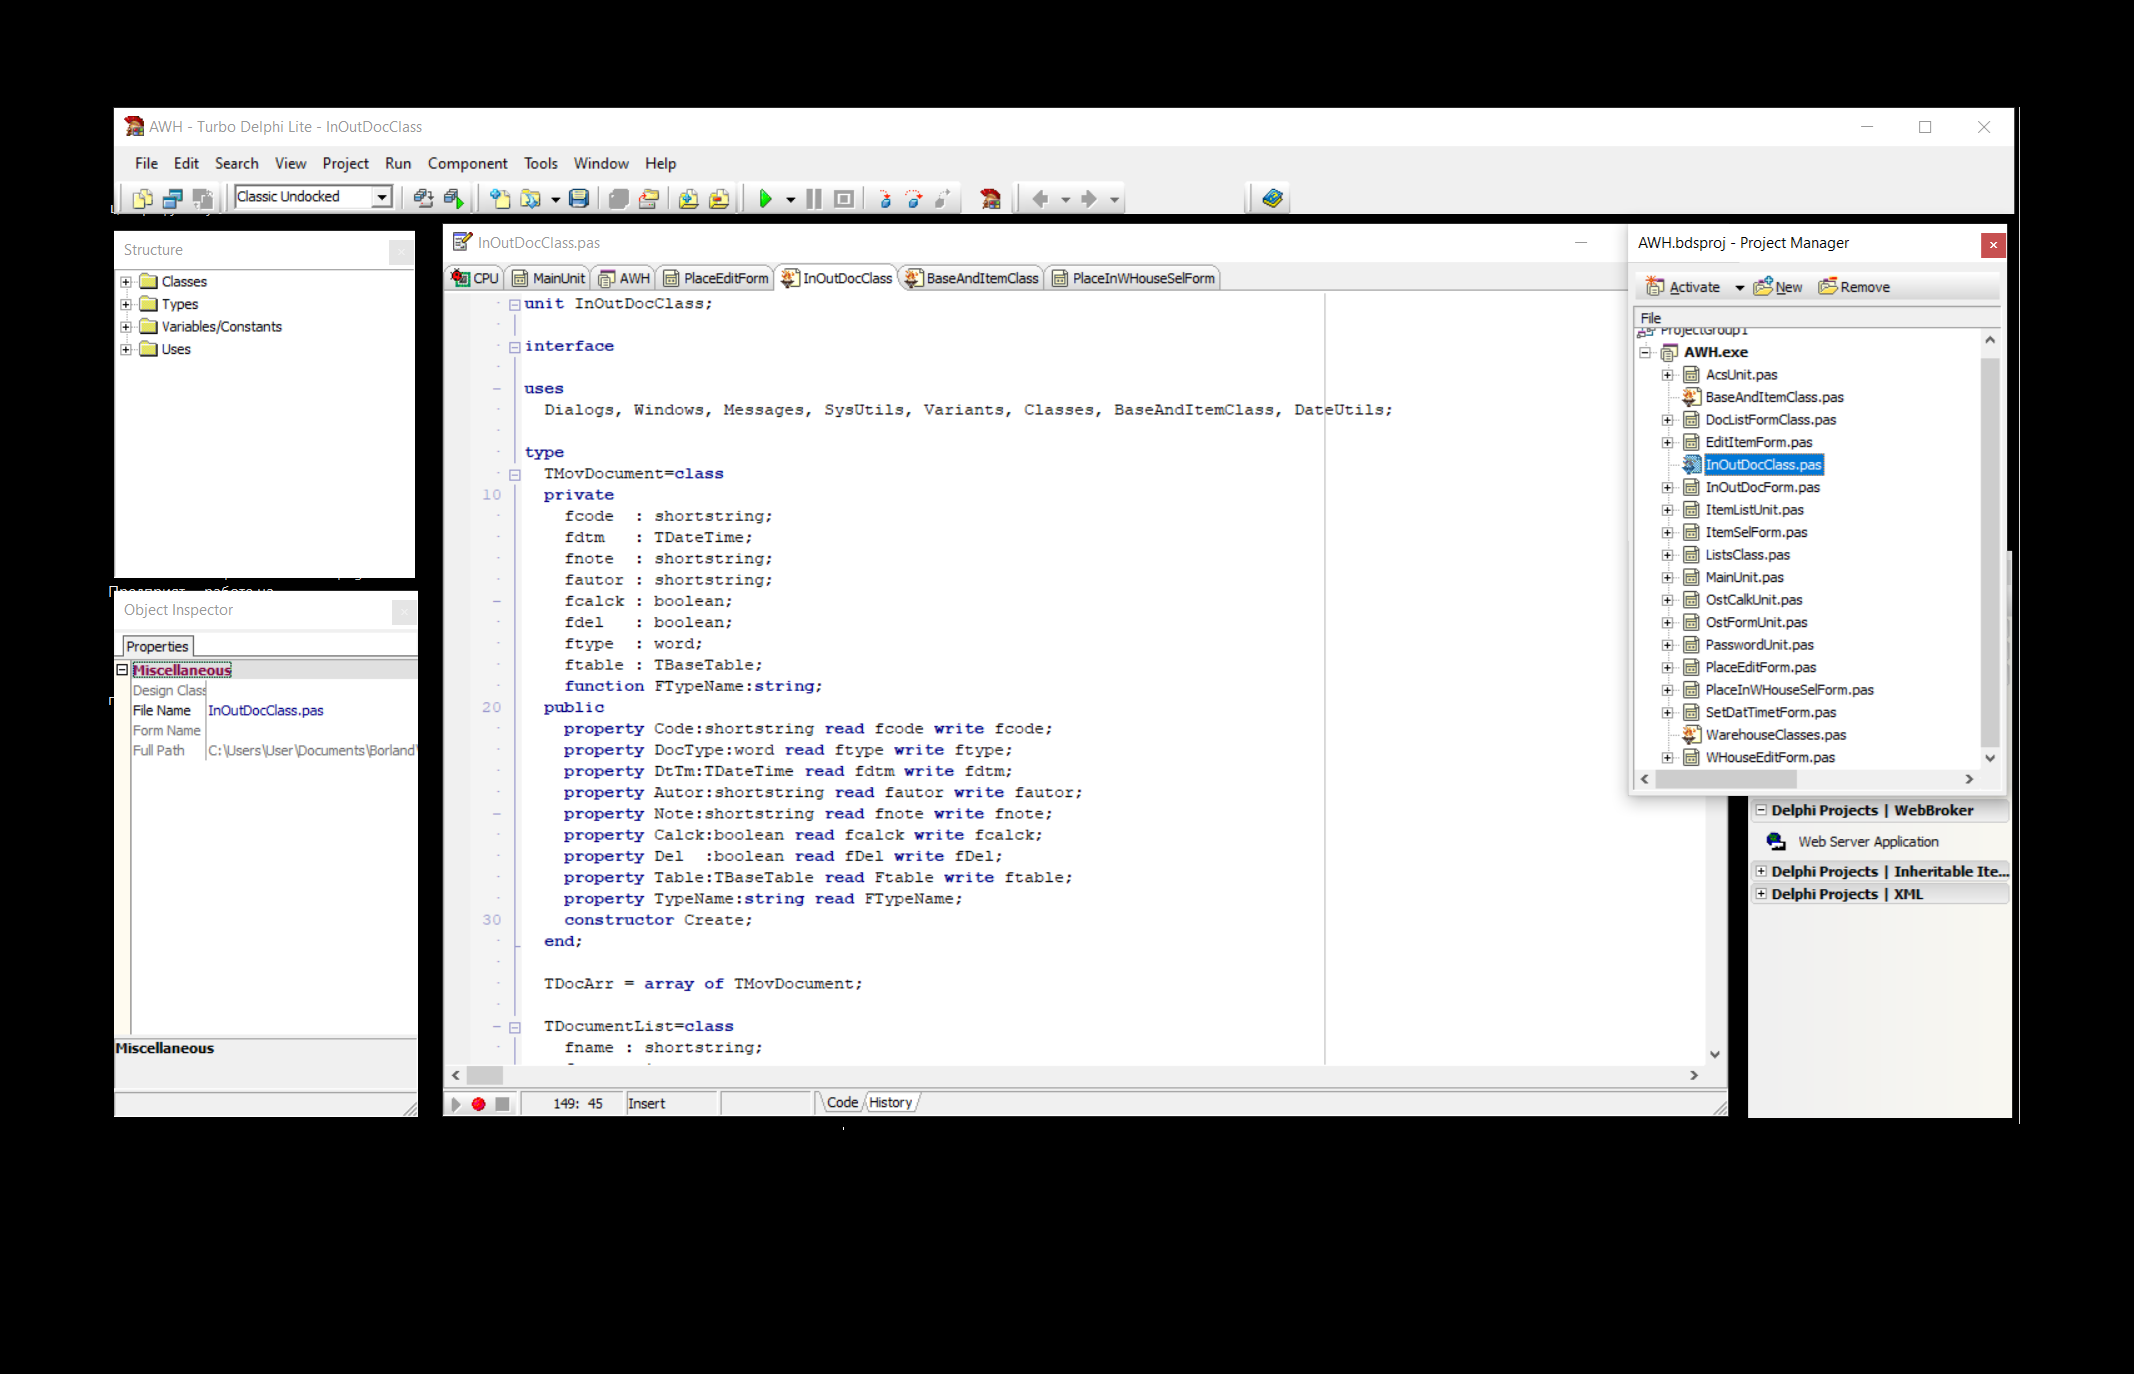Expand Delphi Projects | XML section
Image resolution: width=2134 pixels, height=1374 pixels.
point(1761,894)
